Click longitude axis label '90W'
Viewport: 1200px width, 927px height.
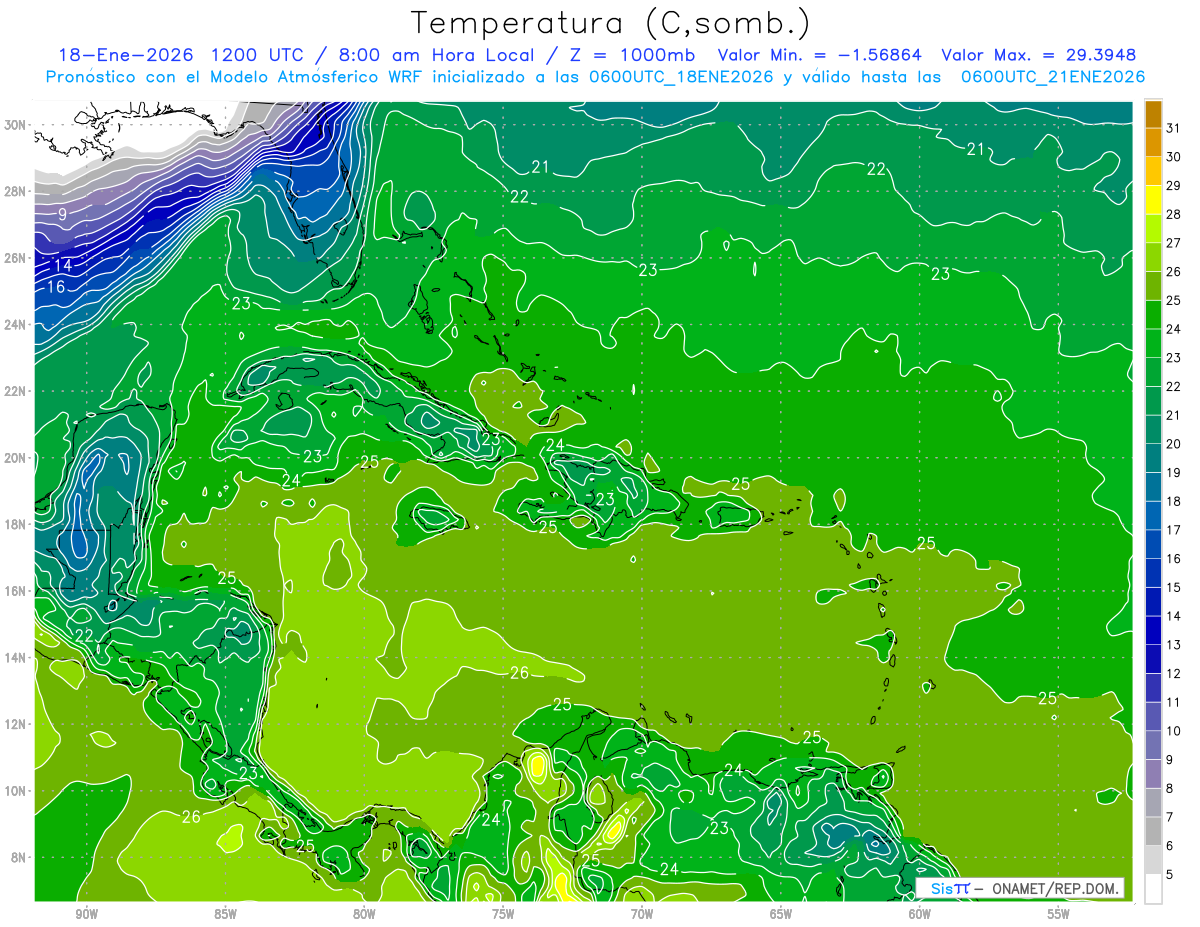coord(86,914)
